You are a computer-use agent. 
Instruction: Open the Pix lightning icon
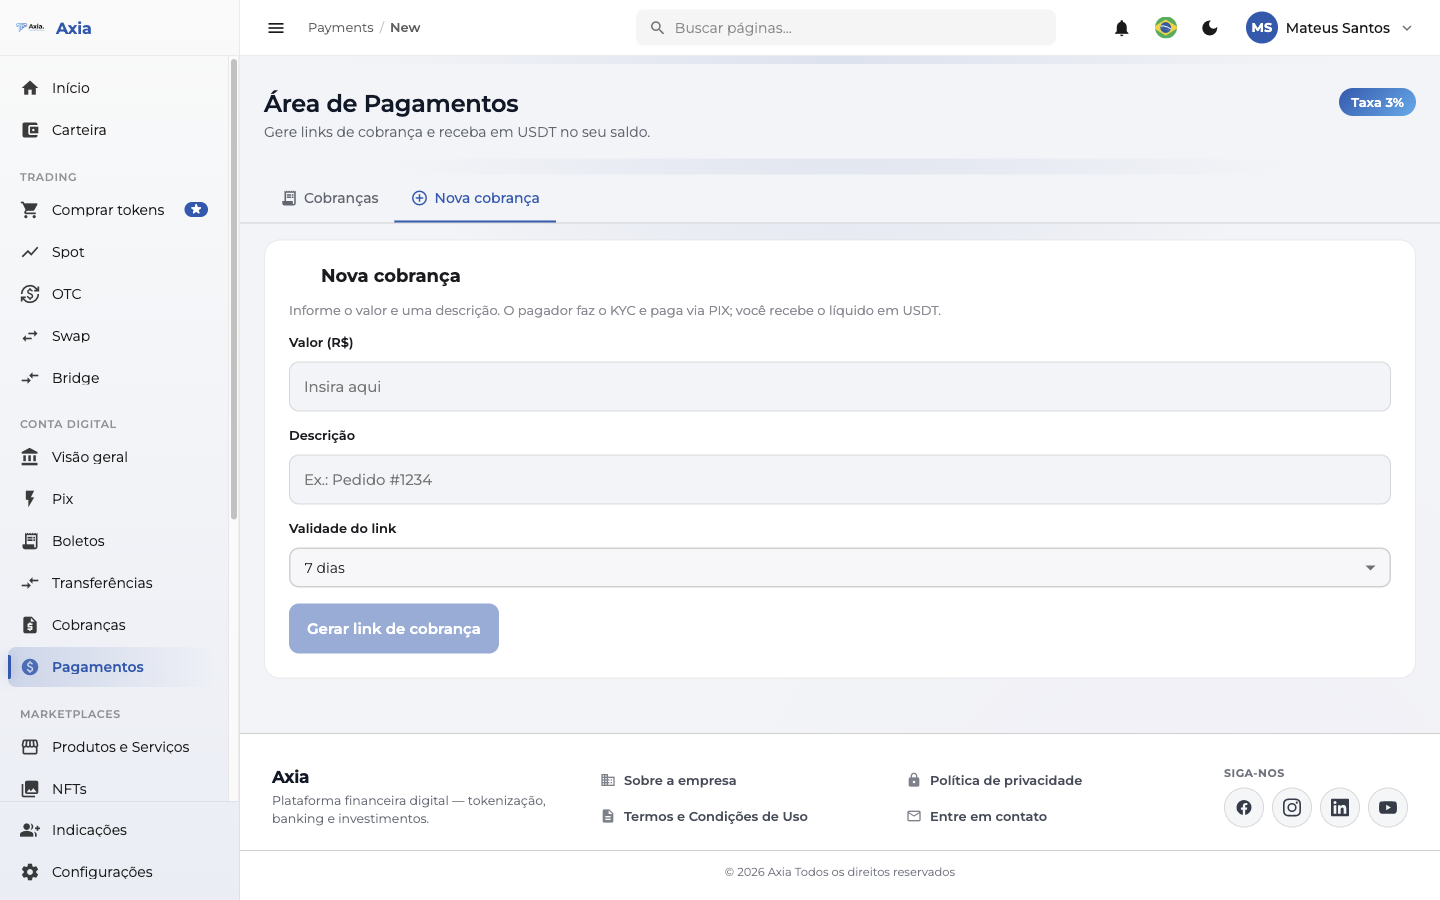coord(30,499)
